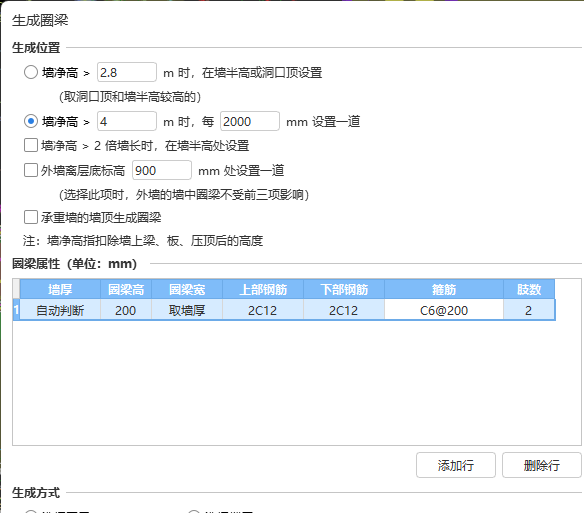The image size is (584, 513).
Task: Select the 下部钢筋 cell in row 1
Action: [344, 310]
